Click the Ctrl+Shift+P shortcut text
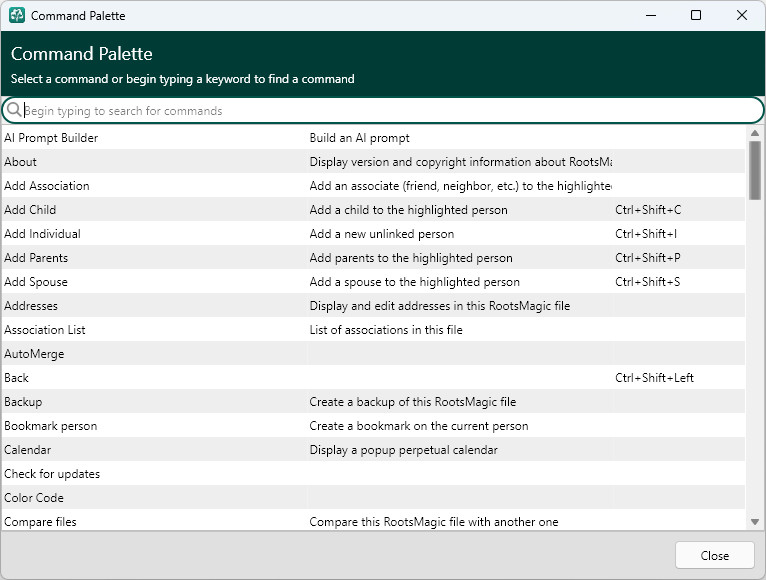This screenshot has height=580, width=766. click(x=648, y=258)
